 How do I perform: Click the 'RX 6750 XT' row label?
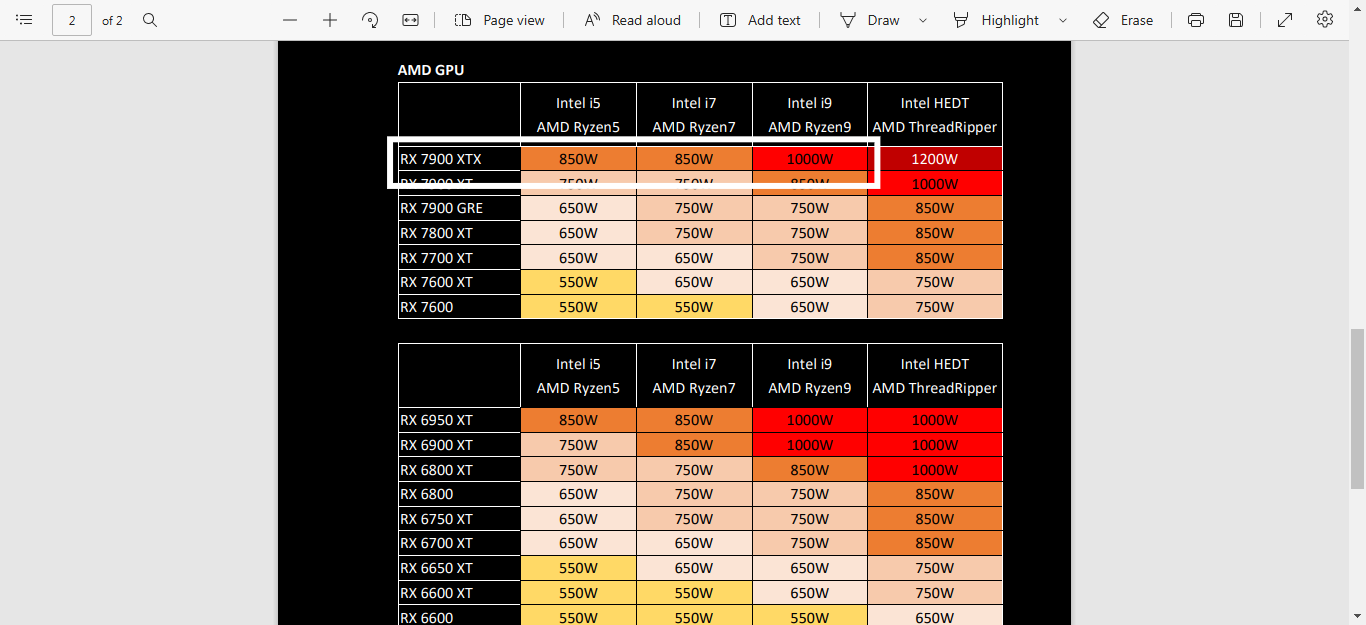tap(437, 519)
